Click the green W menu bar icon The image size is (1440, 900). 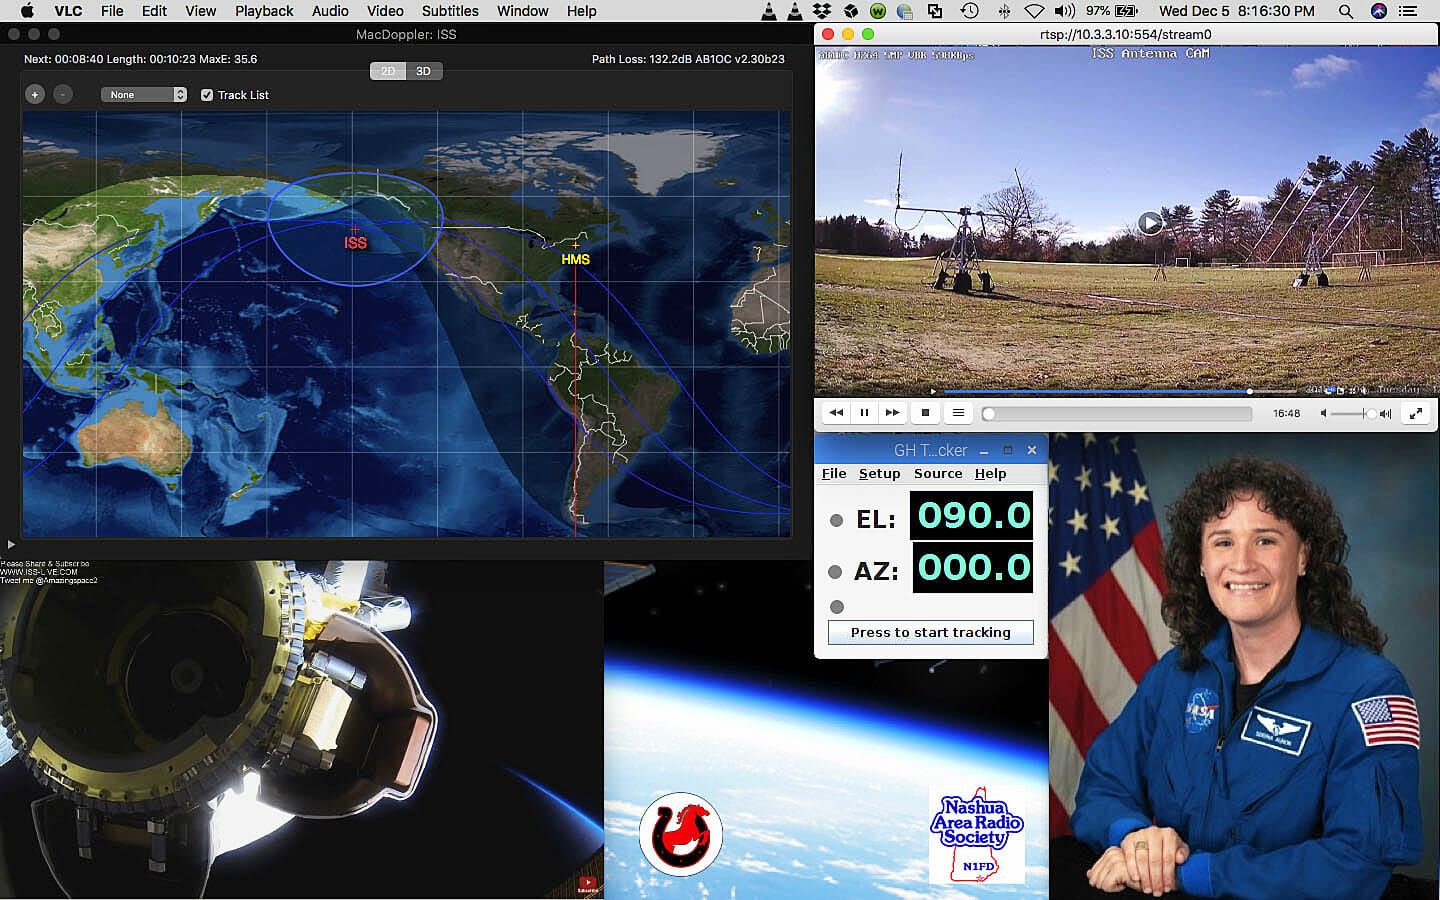pyautogui.click(x=878, y=11)
